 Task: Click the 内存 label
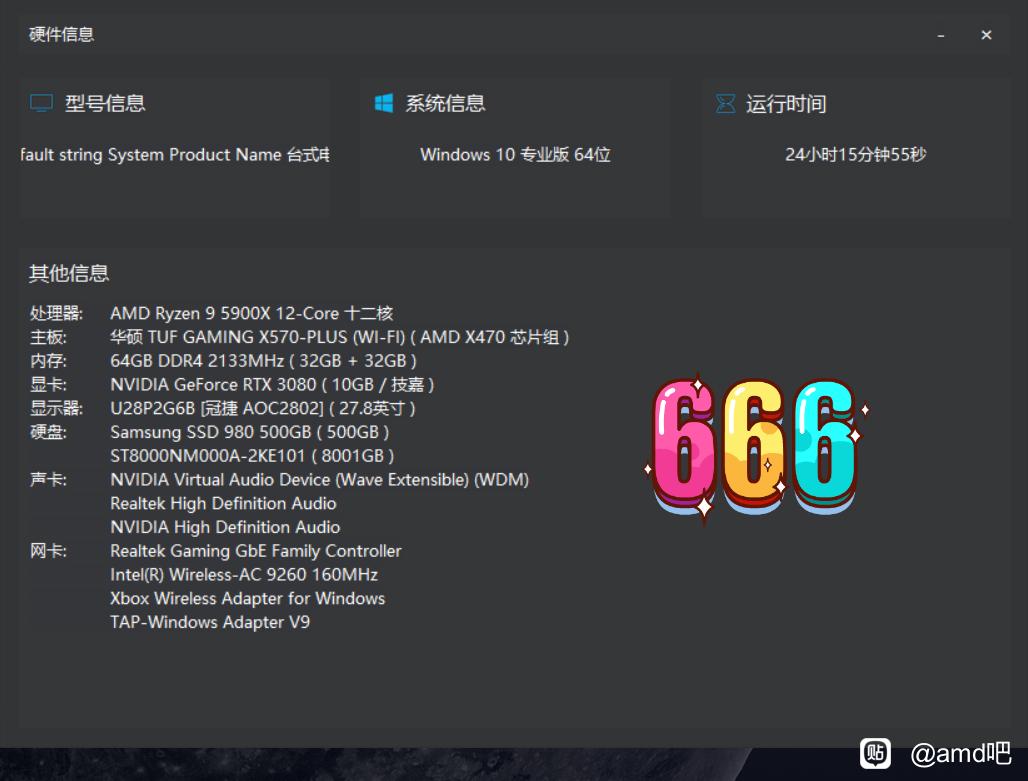click(x=49, y=361)
